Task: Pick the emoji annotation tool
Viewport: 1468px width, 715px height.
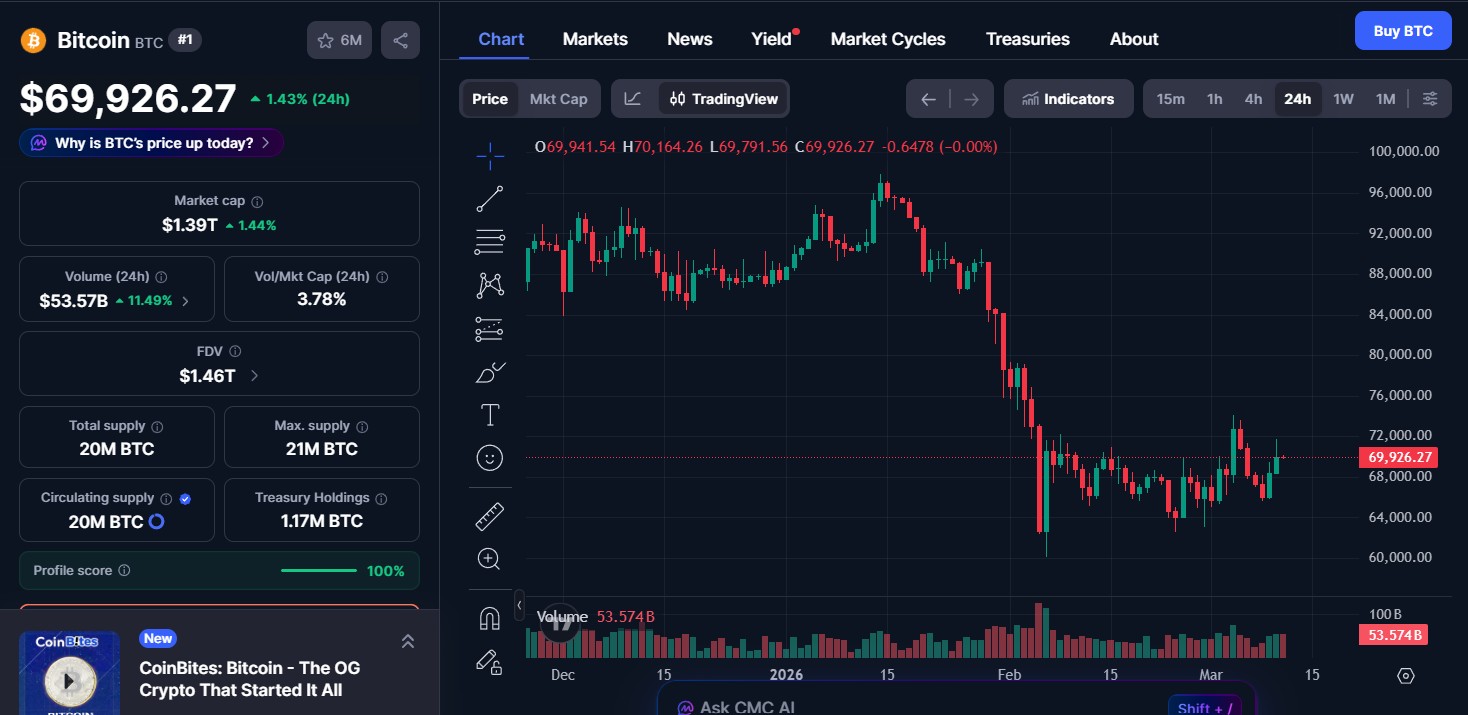Action: tap(490, 458)
